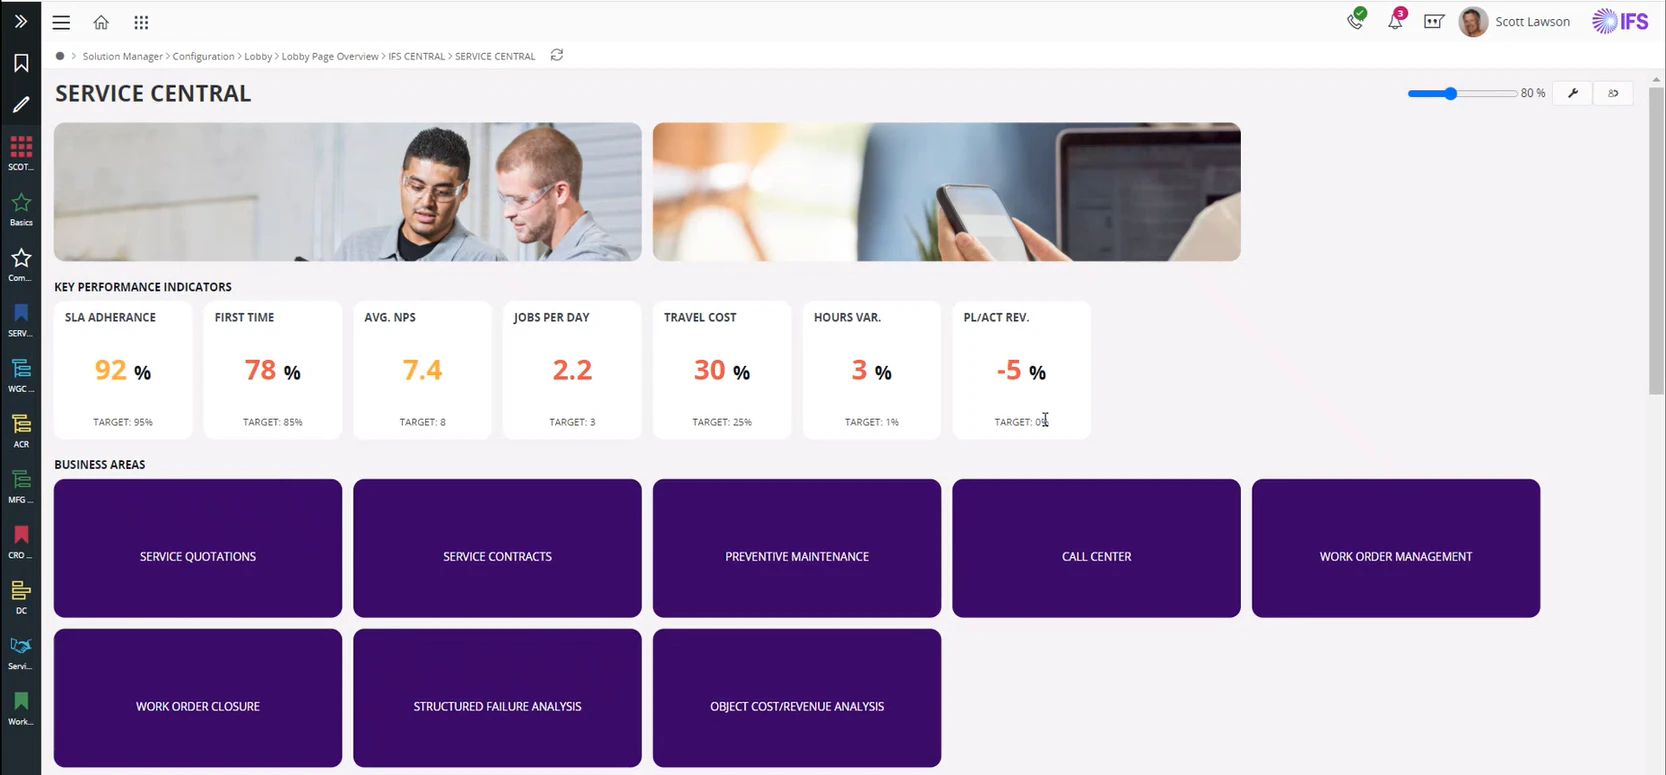Viewport: 1666px width, 775px height.
Task: Open the Work... green bookmark shortcut
Action: click(x=21, y=708)
